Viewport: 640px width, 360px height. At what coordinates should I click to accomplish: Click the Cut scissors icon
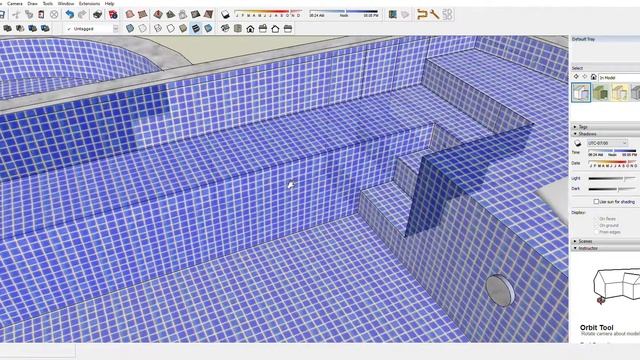click(x=16, y=15)
